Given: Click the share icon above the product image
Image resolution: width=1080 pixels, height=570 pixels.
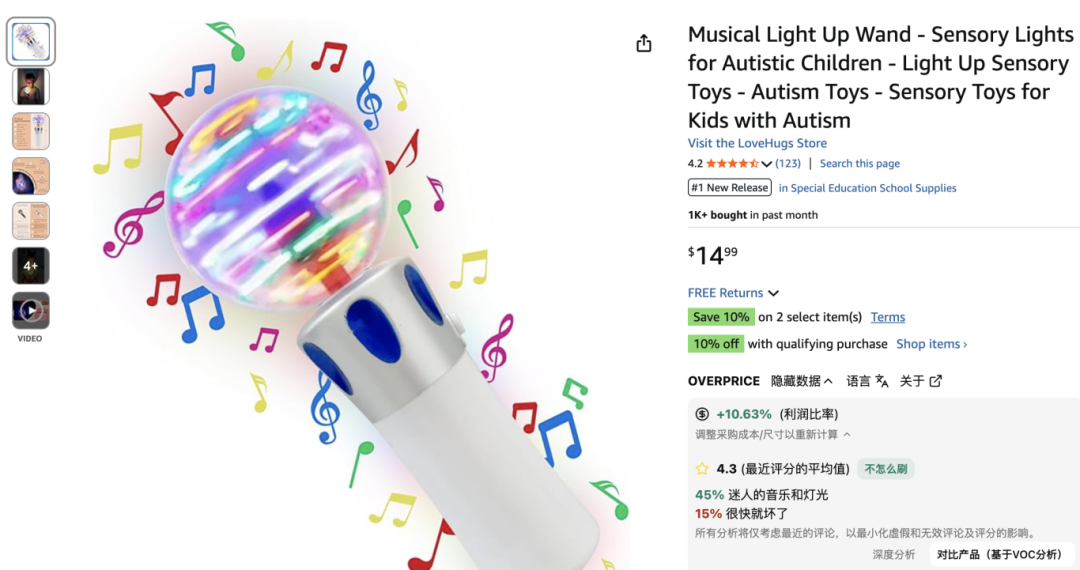Looking at the screenshot, I should coord(644,43).
